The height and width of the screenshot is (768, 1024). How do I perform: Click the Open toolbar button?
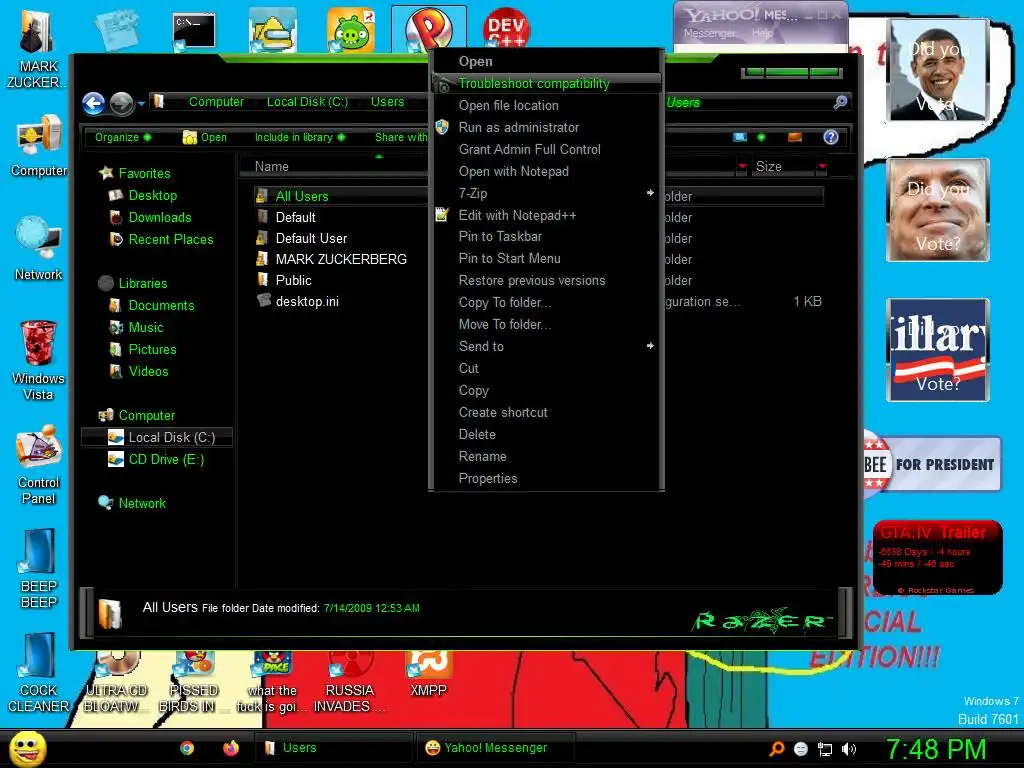[x=205, y=137]
